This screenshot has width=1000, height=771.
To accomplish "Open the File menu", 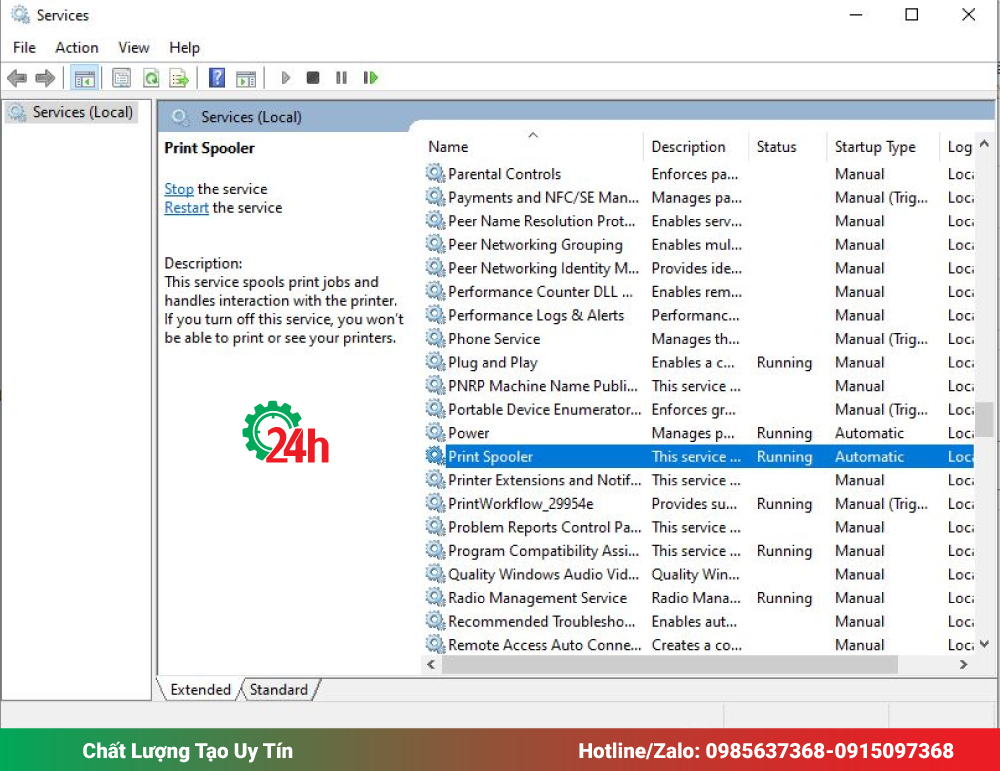I will [x=24, y=48].
